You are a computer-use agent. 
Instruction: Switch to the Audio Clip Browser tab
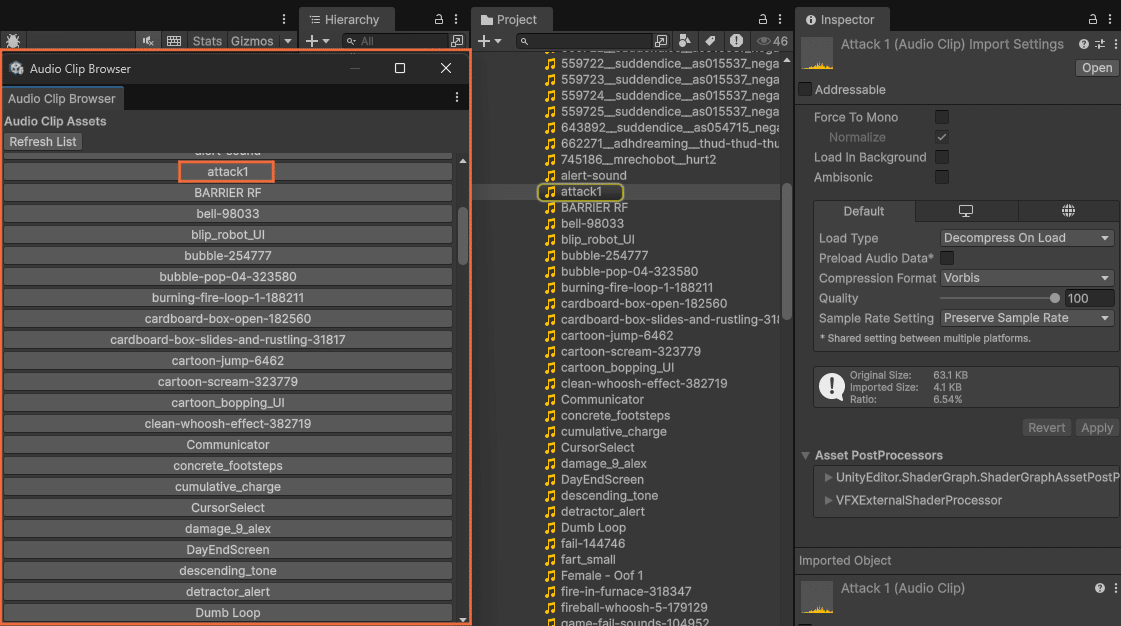[x=62, y=98]
